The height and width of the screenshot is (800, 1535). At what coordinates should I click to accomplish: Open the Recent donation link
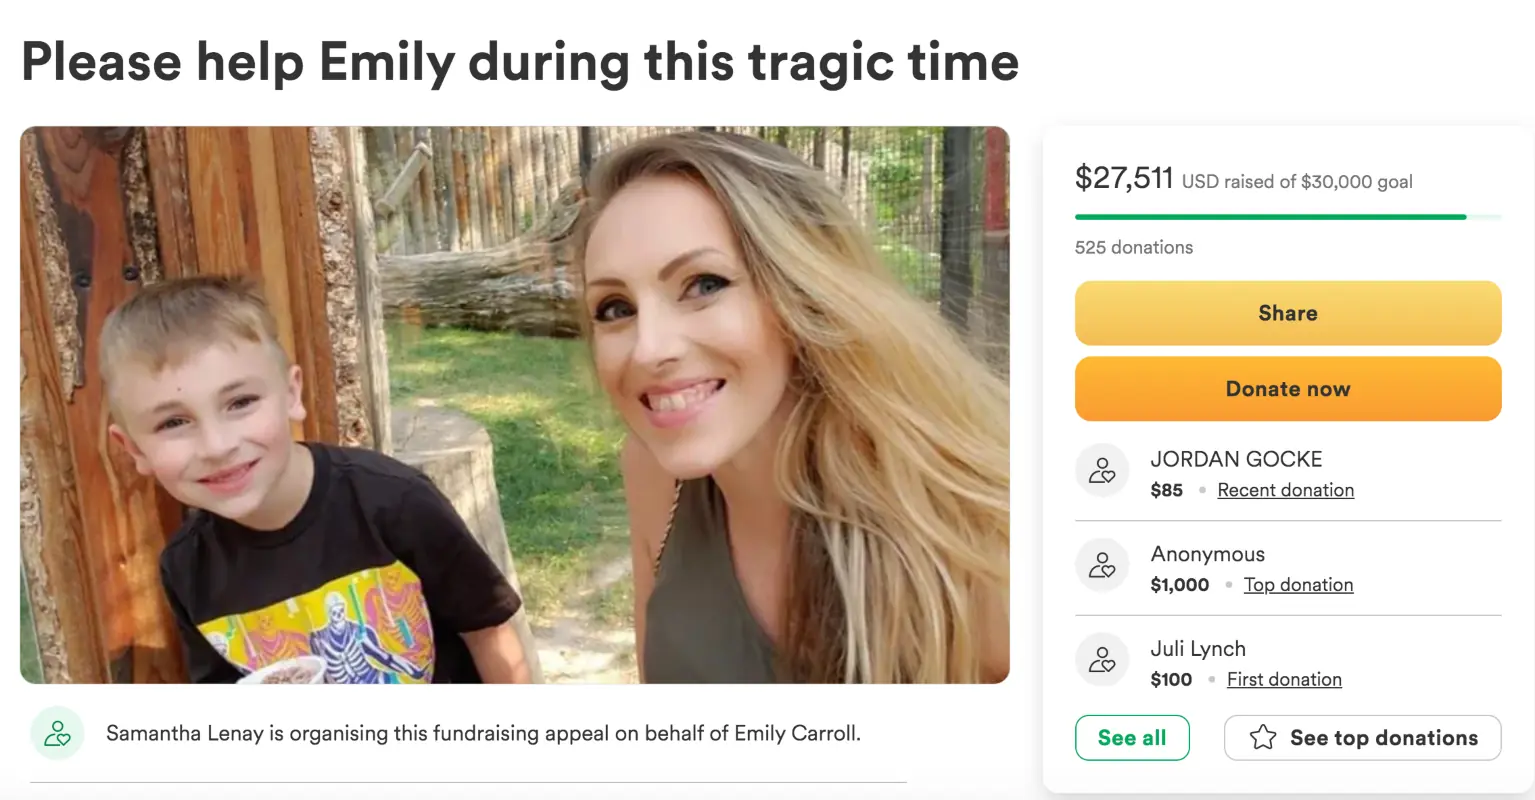tap(1285, 490)
